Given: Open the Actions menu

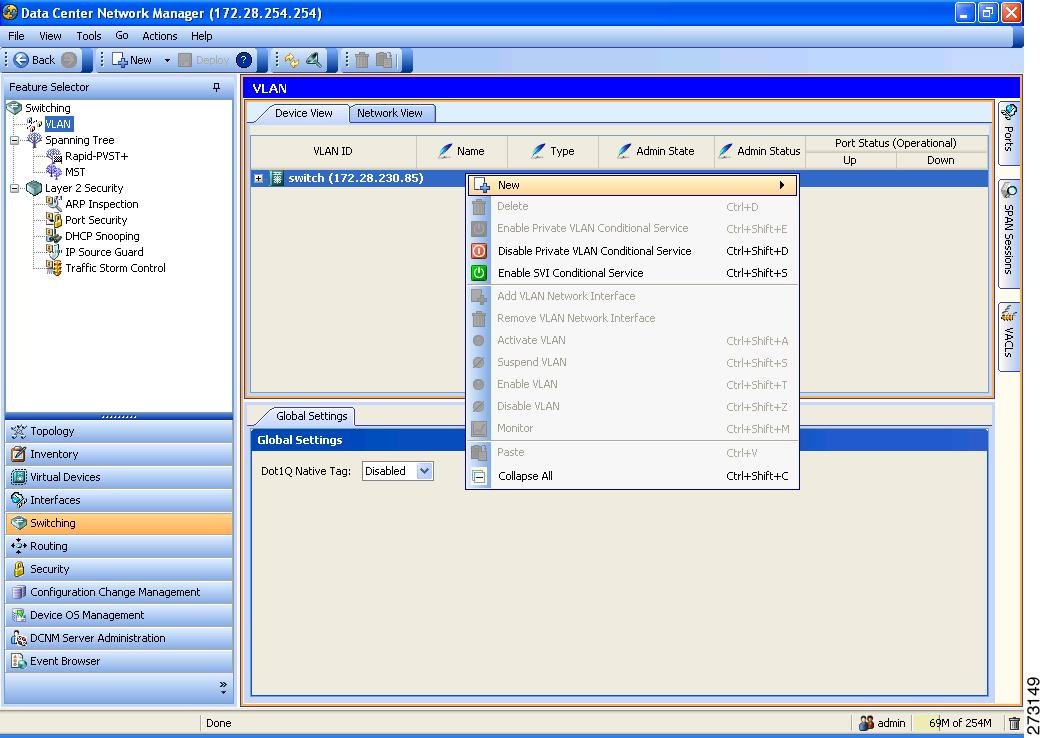Looking at the screenshot, I should 160,36.
